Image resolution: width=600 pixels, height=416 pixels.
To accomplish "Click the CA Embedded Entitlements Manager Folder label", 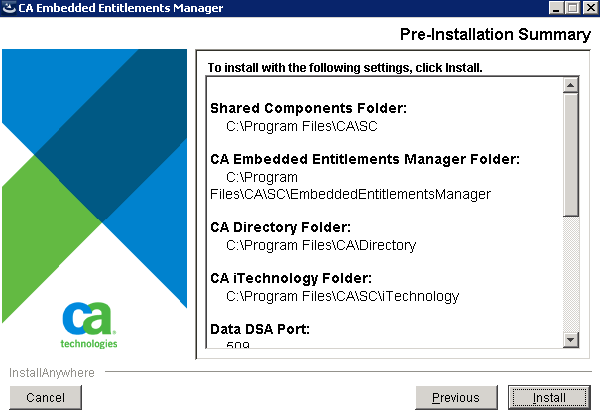I will 365,160.
